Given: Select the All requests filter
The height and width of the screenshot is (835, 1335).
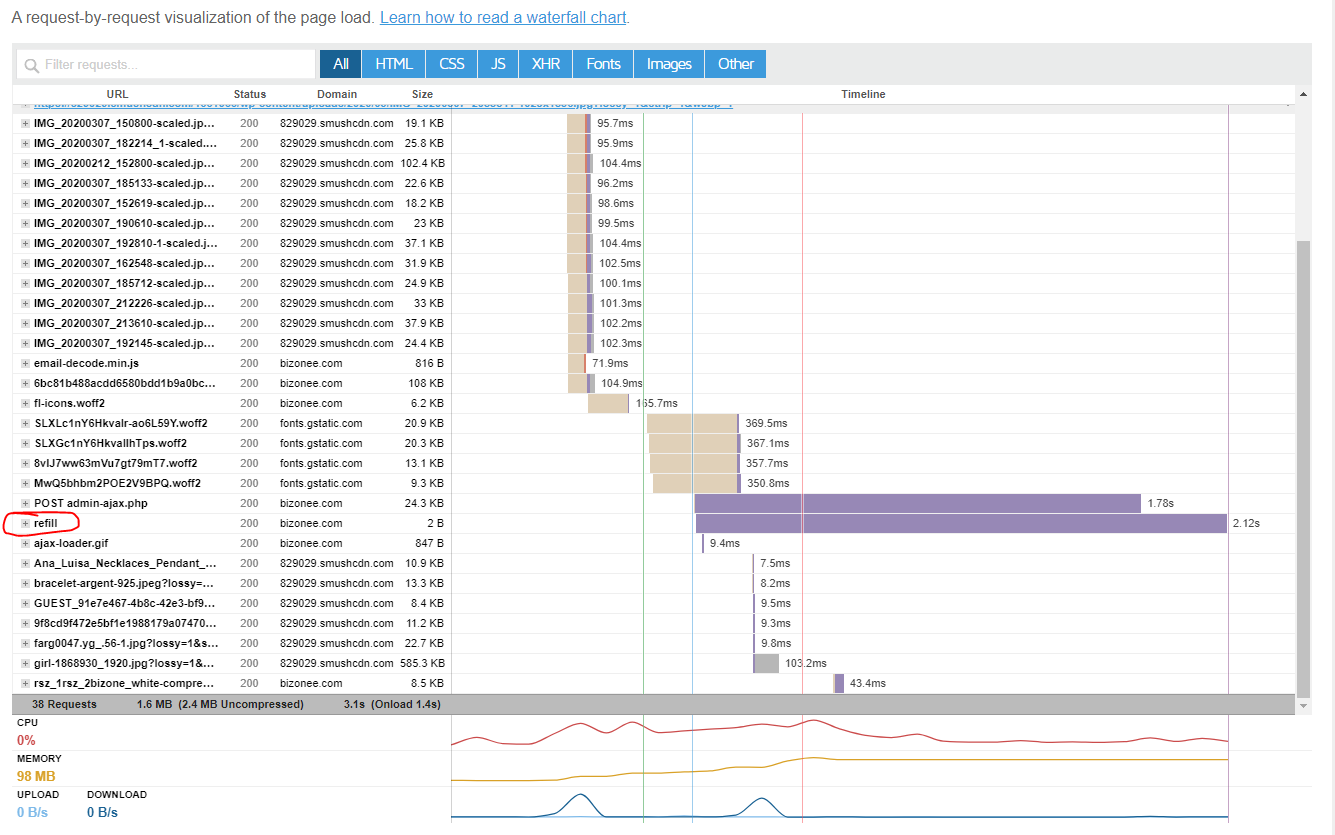Looking at the screenshot, I should coord(341,64).
